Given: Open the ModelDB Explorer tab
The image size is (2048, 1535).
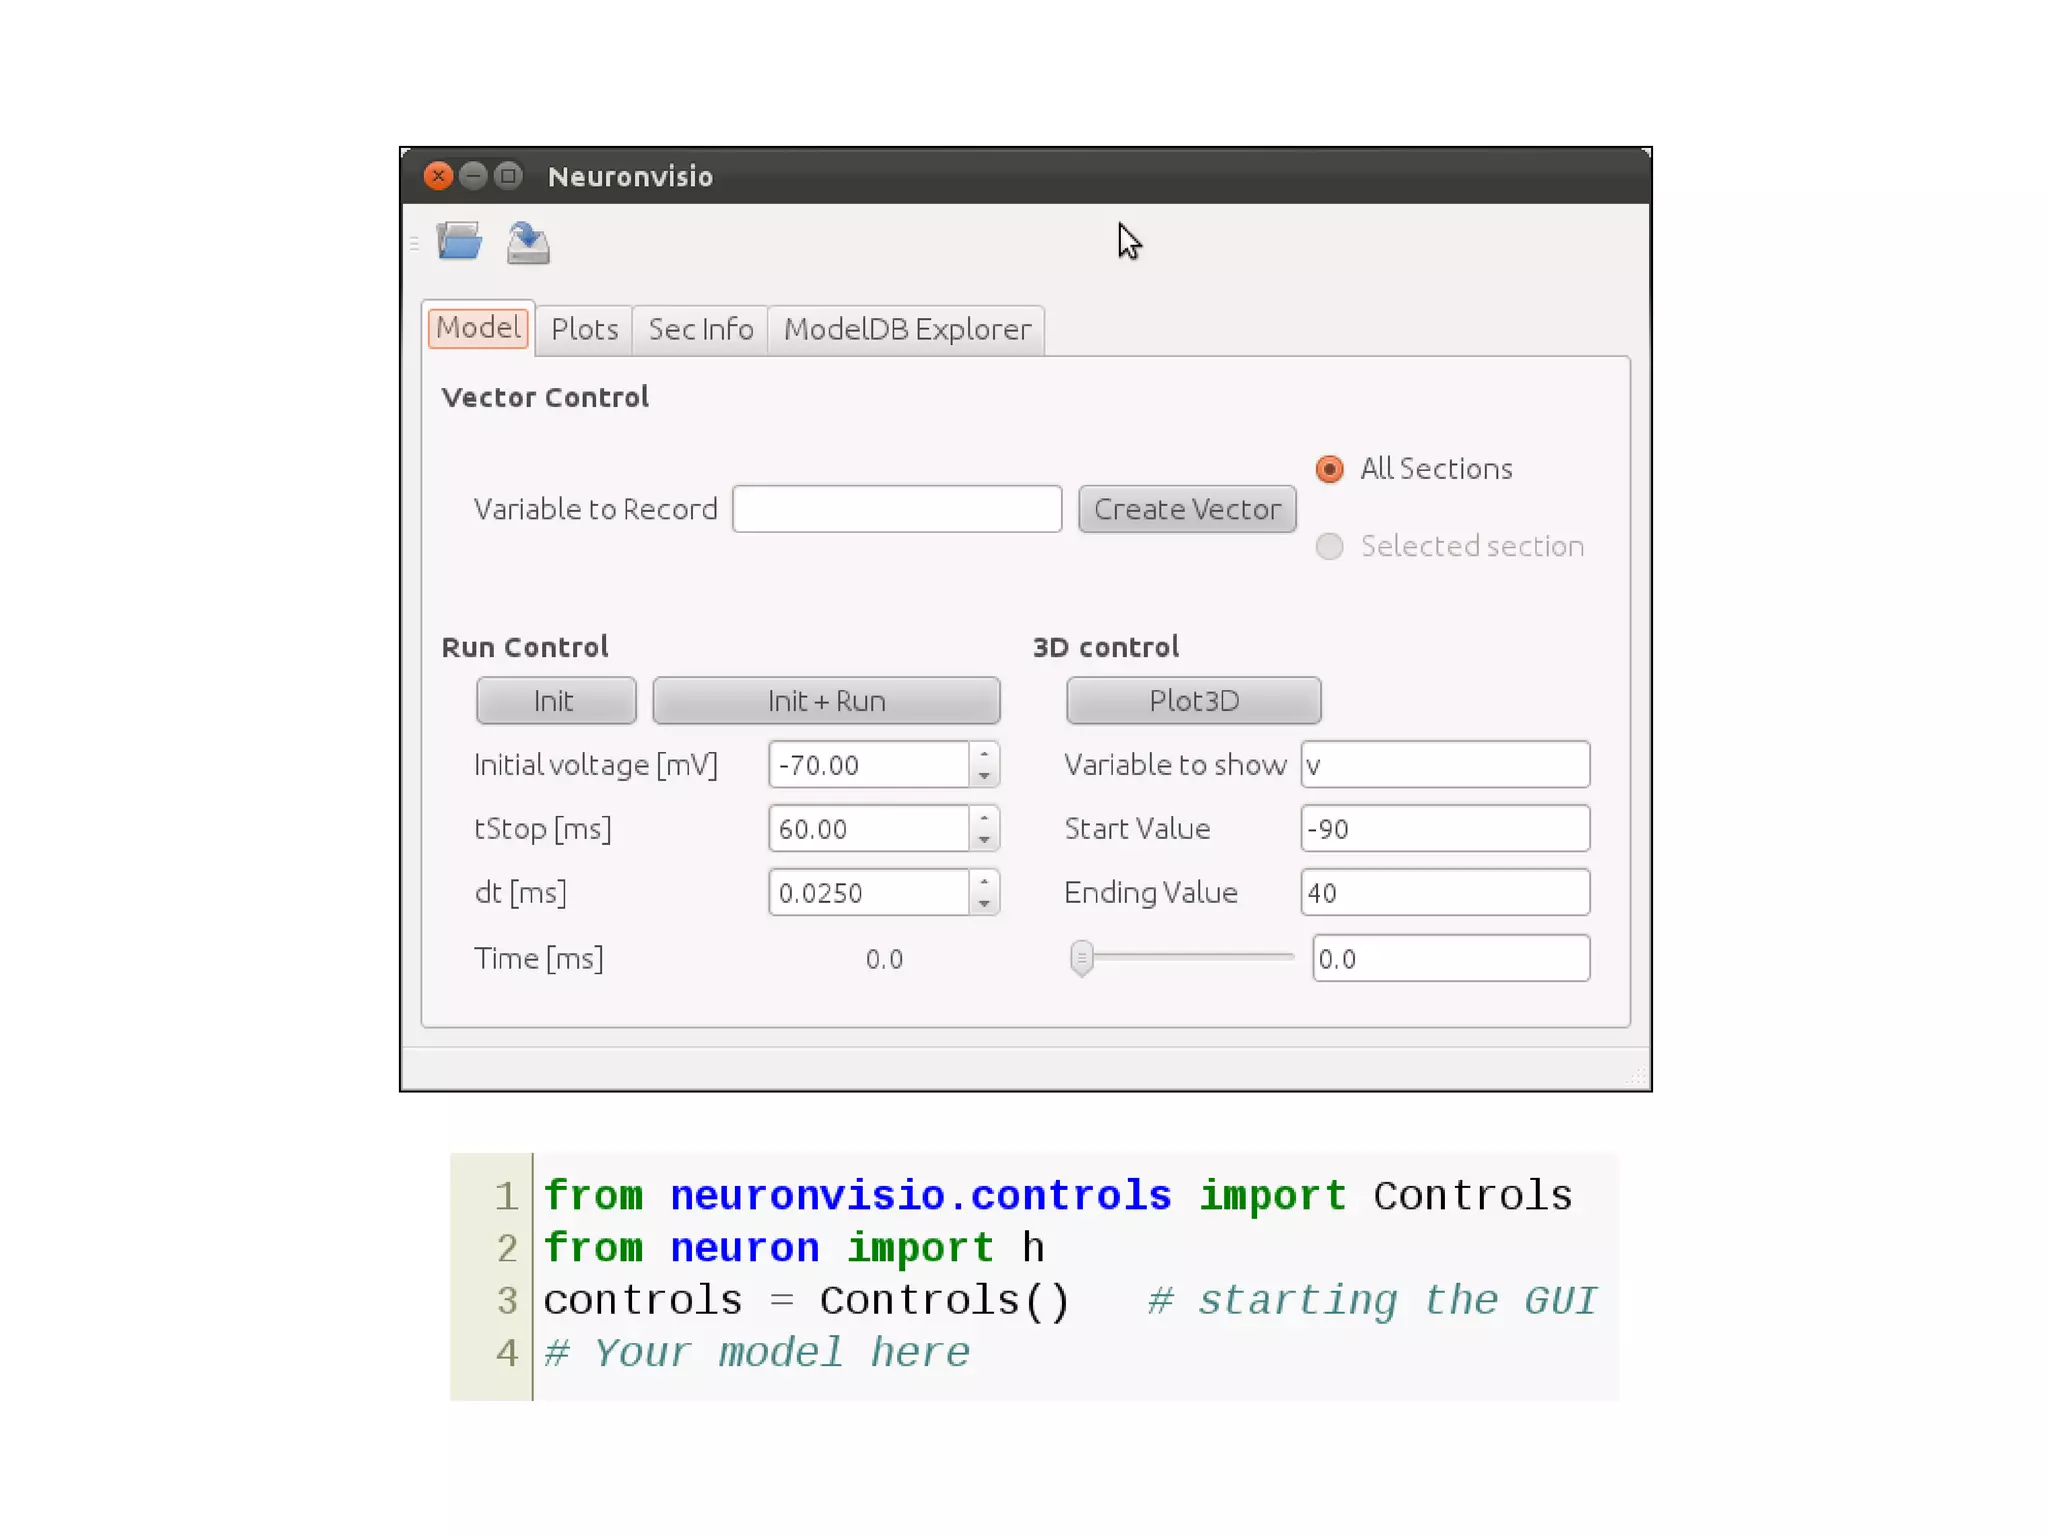Looking at the screenshot, I should [x=906, y=329].
